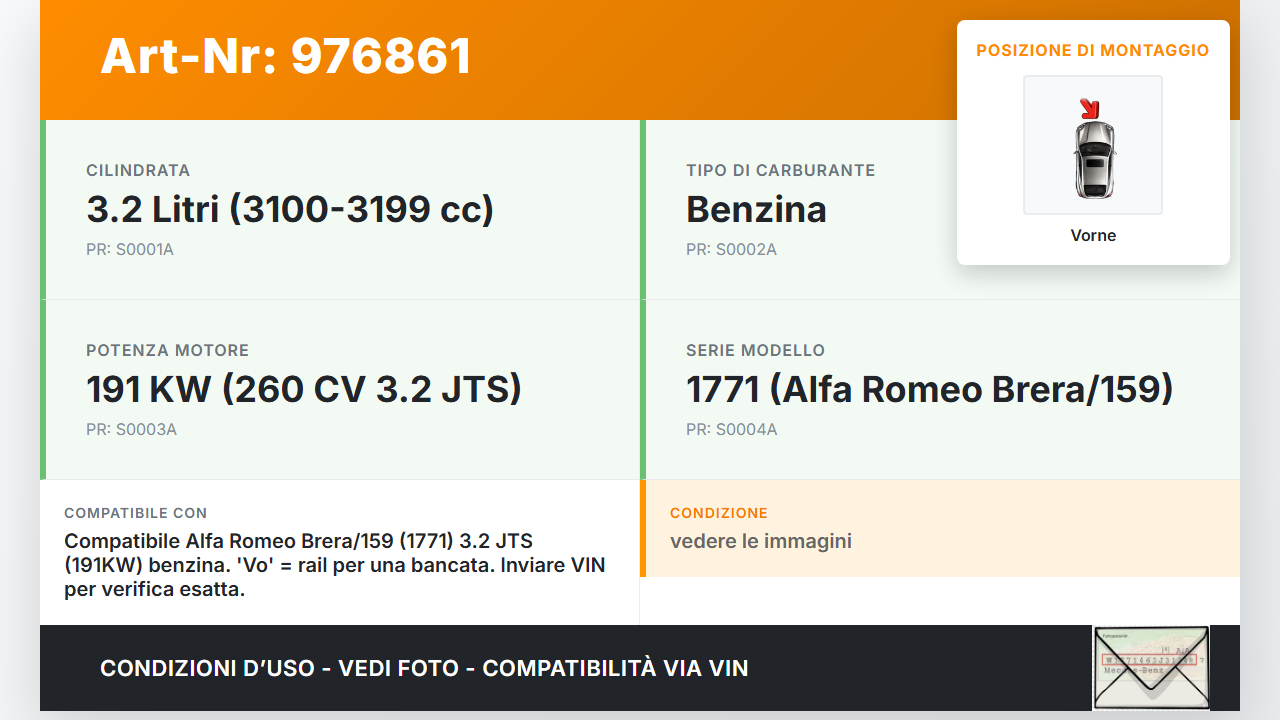This screenshot has height=720, width=1280.
Task: Click PR code S0001A
Action: pyautogui.click(x=130, y=250)
